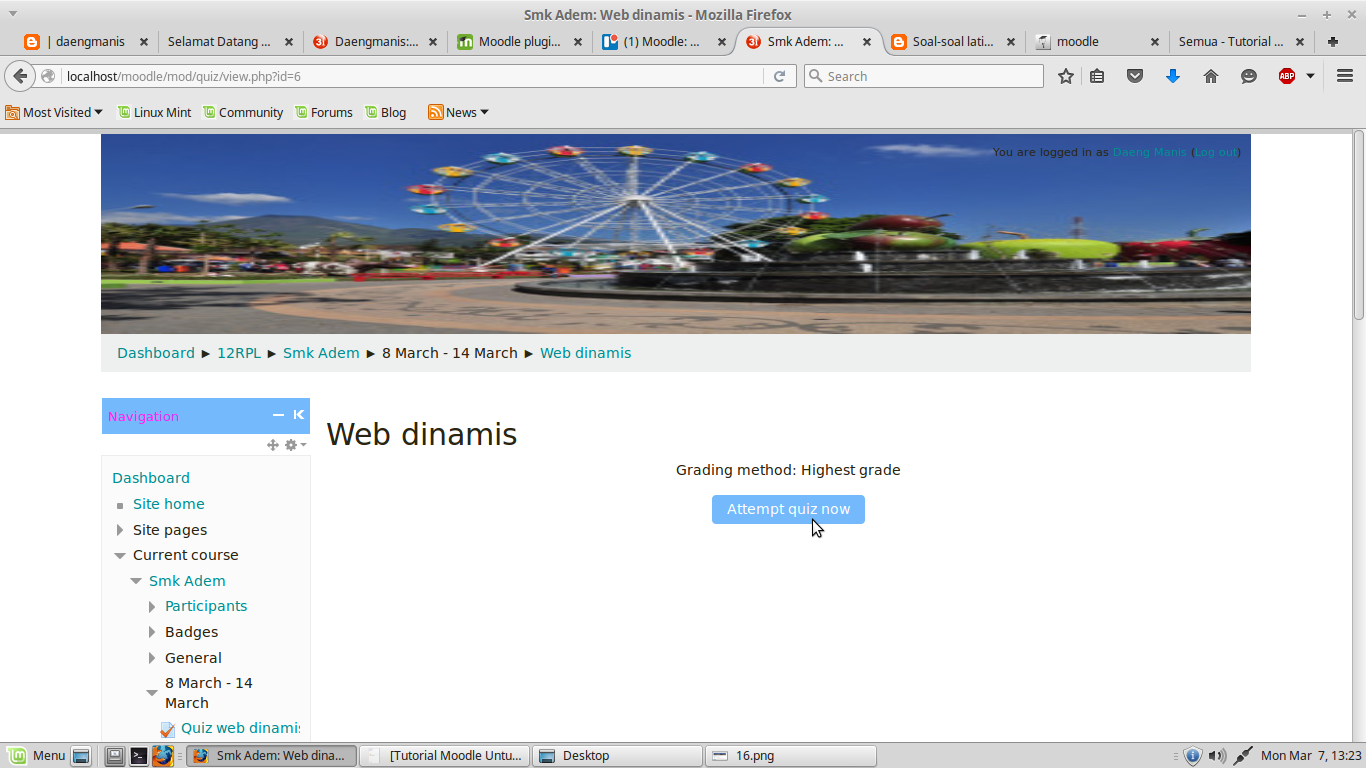Open the Firefox hamburger menu

coord(1345,76)
